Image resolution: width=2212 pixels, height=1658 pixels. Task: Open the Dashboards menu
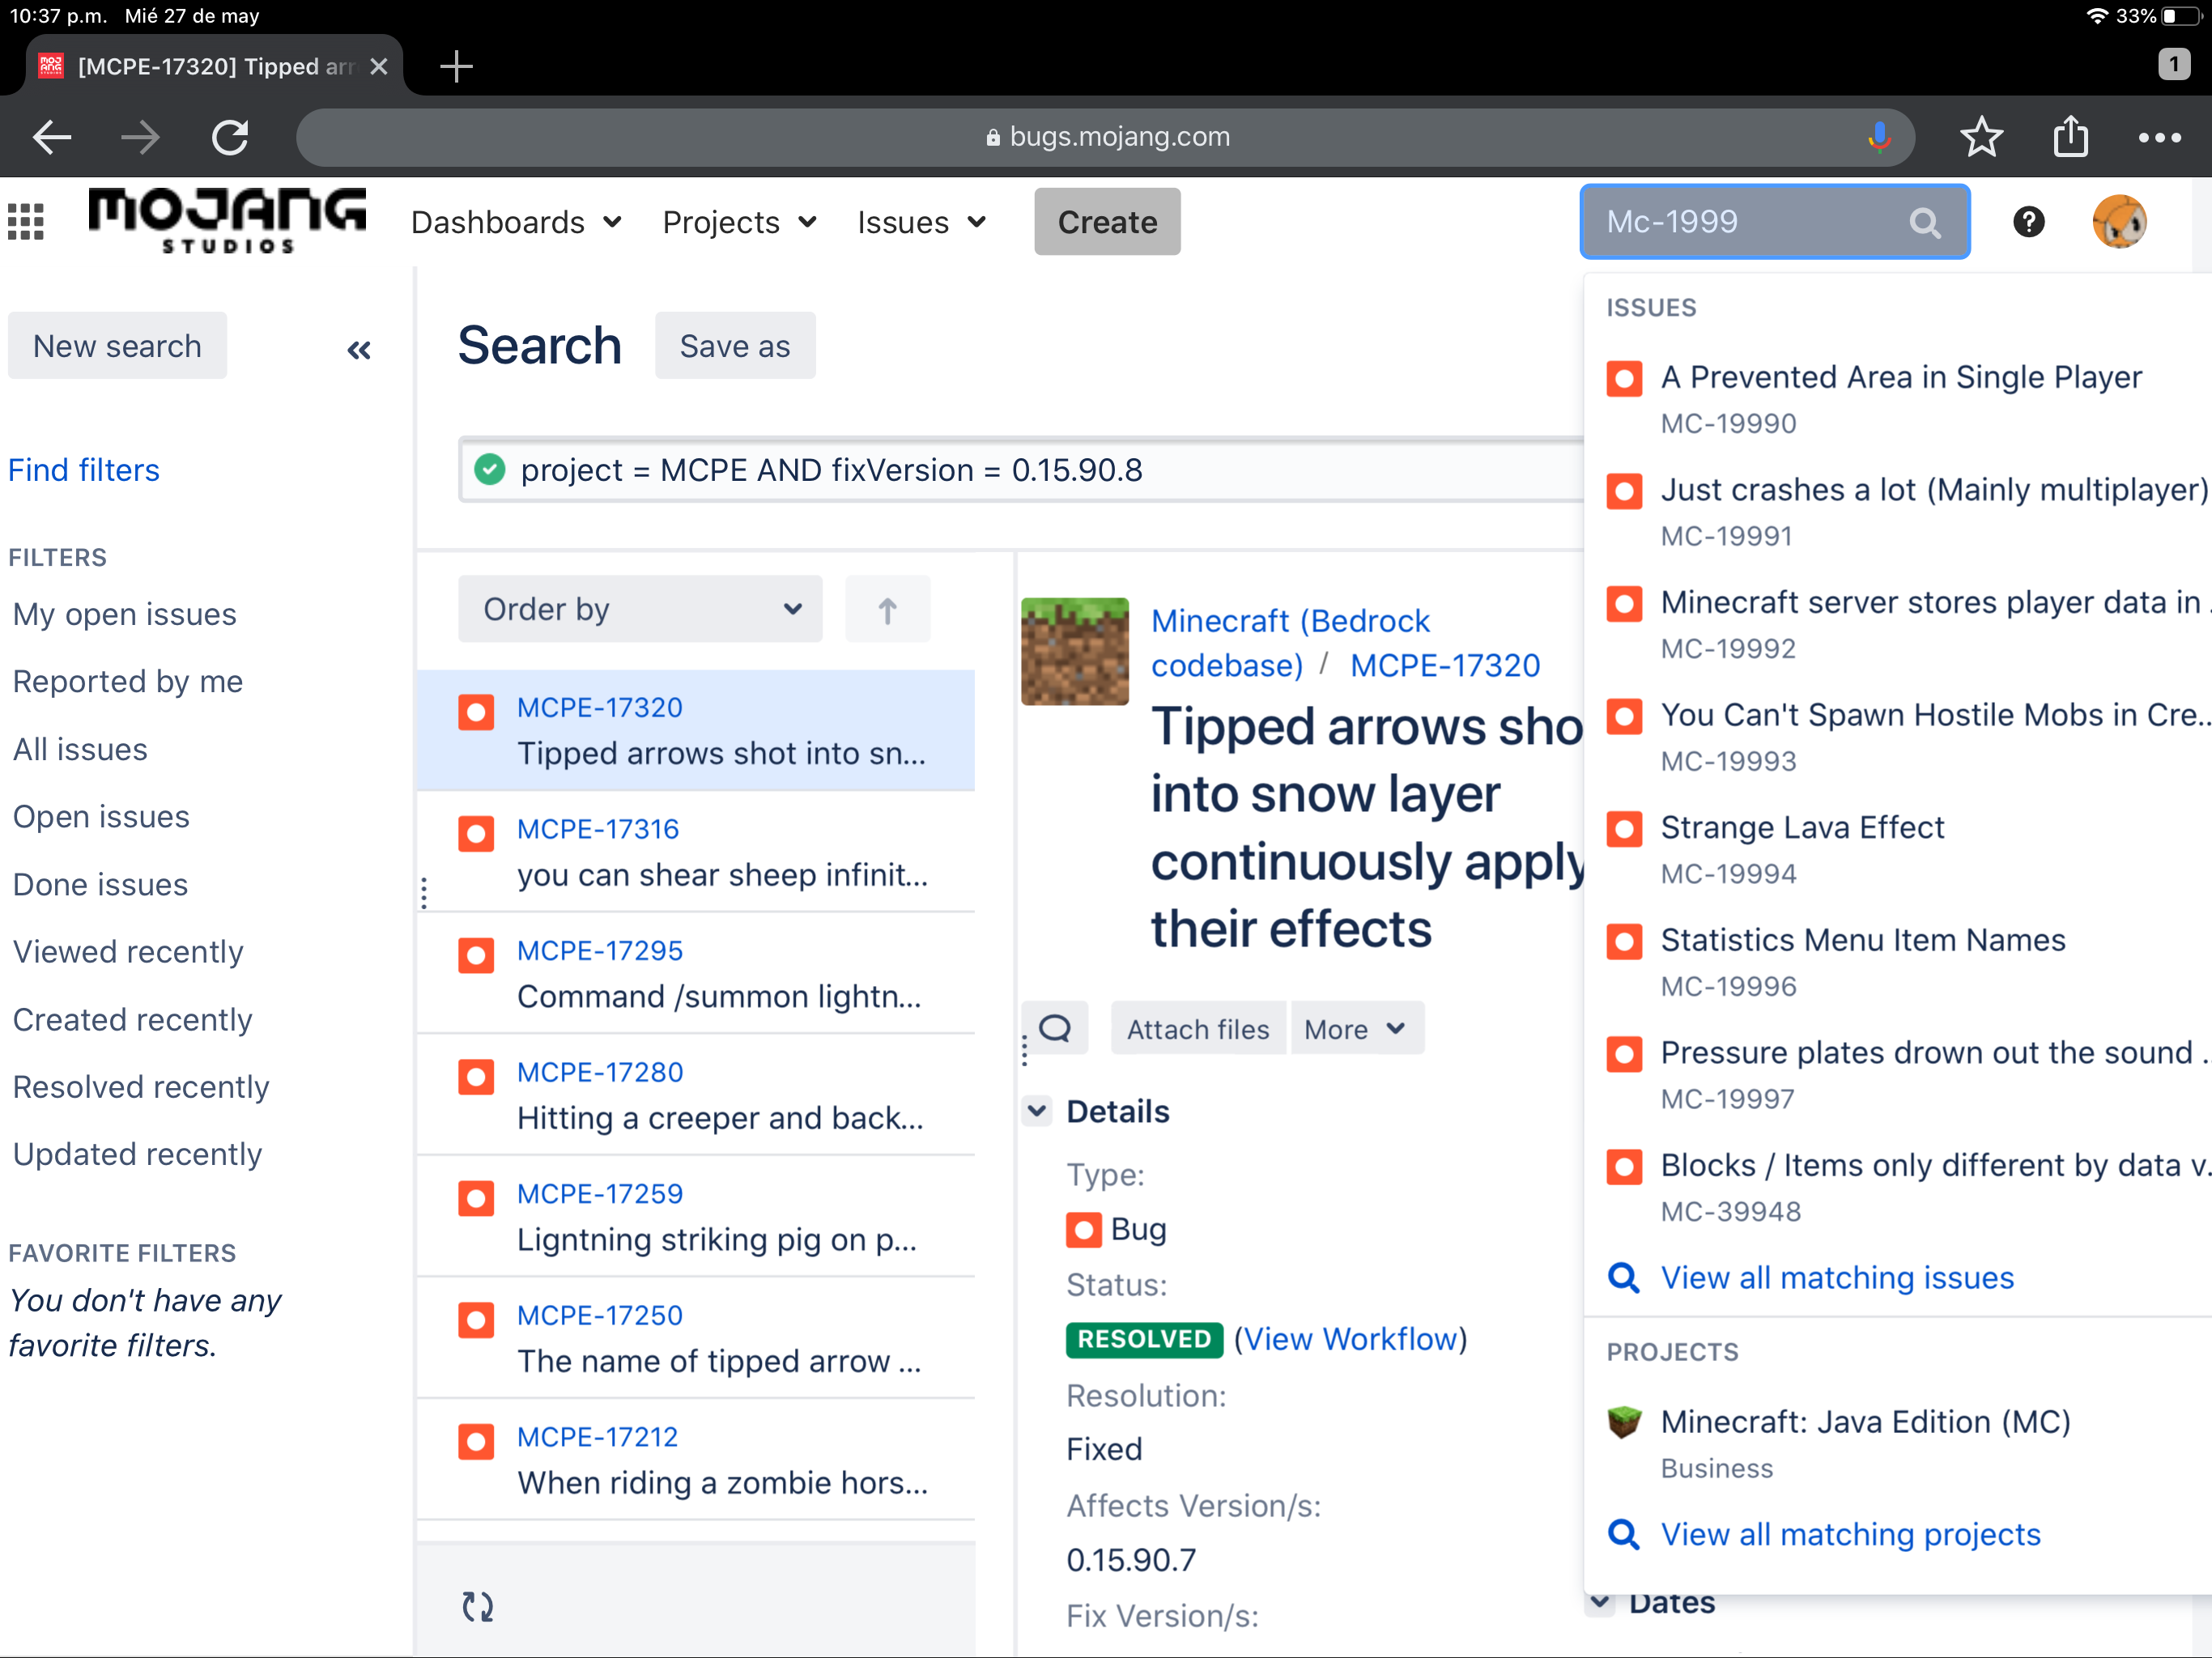pyautogui.click(x=516, y=222)
